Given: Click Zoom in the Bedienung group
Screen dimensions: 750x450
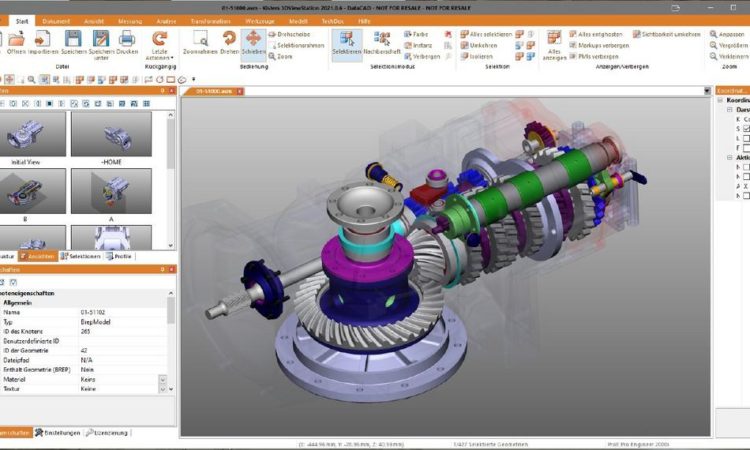Looking at the screenshot, I should tap(280, 56).
